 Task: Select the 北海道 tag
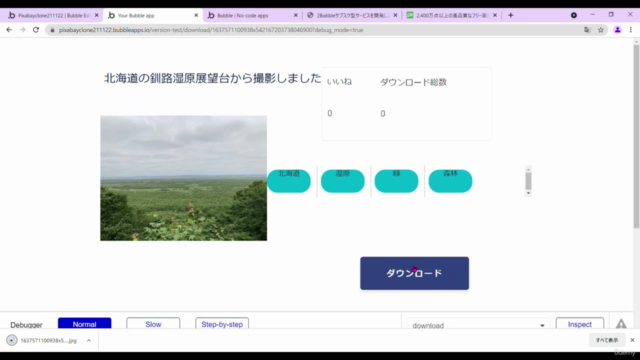(x=289, y=181)
